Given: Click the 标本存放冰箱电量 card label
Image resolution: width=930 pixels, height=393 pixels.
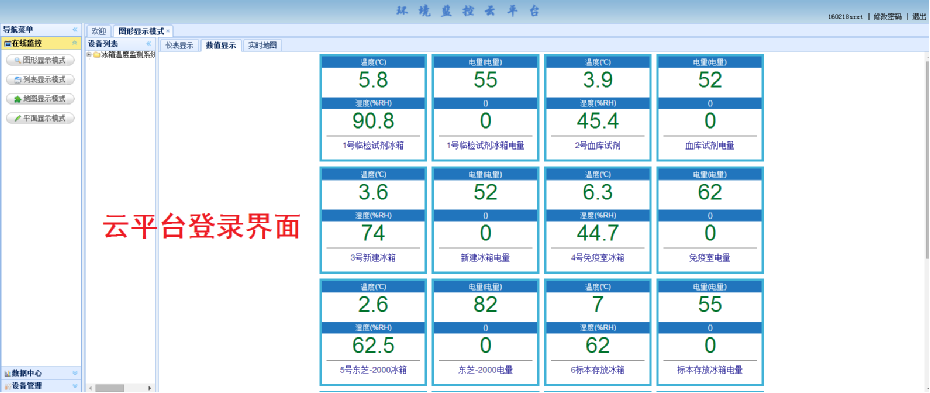Looking at the screenshot, I should click(x=710, y=370).
